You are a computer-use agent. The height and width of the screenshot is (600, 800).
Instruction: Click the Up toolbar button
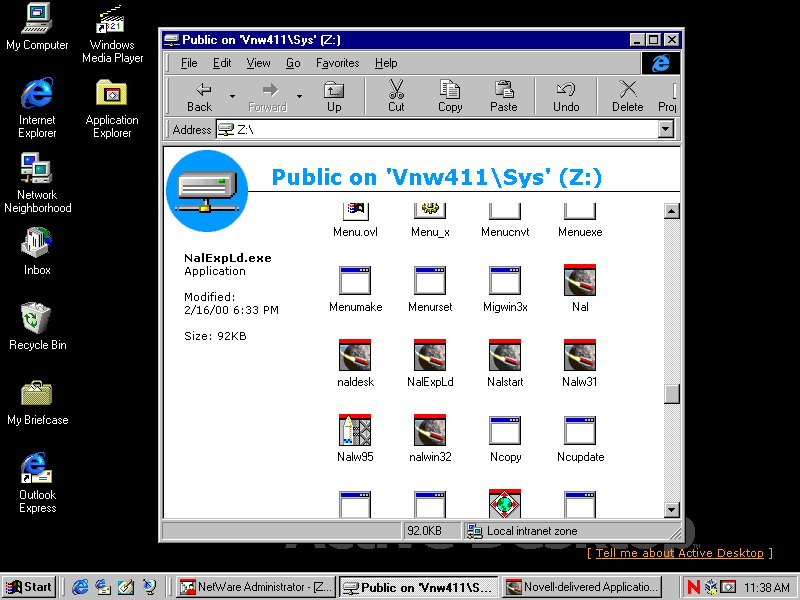pyautogui.click(x=334, y=96)
